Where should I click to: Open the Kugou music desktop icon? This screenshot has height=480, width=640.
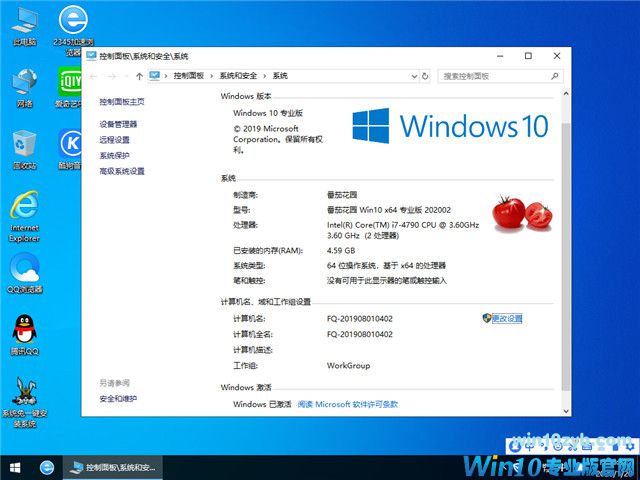pyautogui.click(x=69, y=149)
